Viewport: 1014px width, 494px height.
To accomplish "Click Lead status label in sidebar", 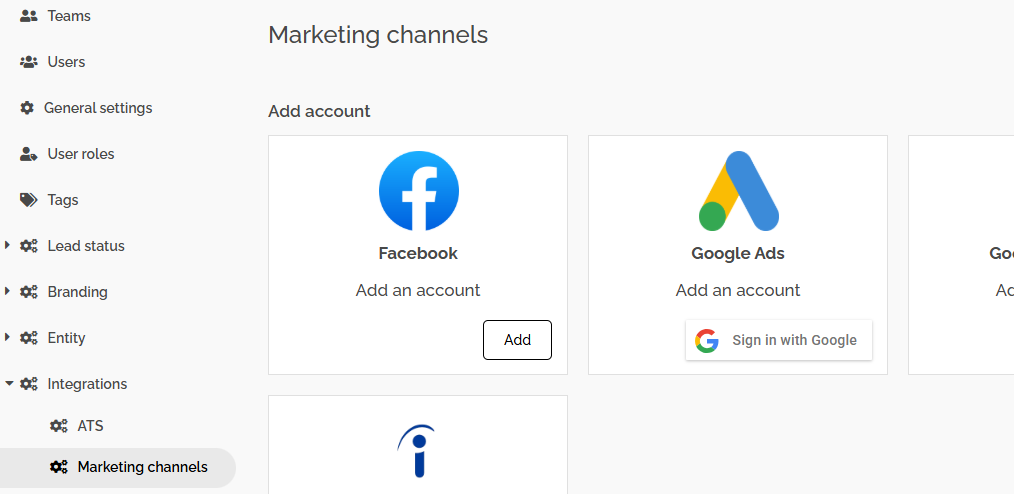I will click(86, 246).
